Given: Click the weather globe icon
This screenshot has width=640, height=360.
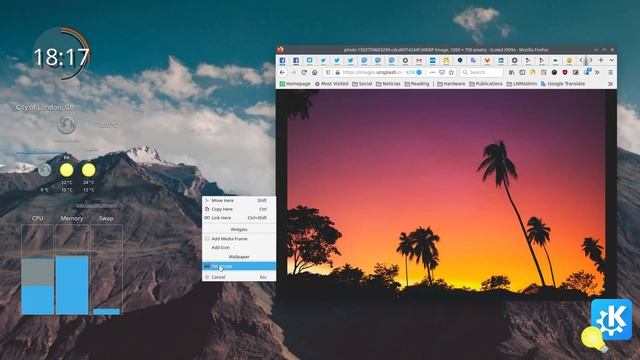Looking at the screenshot, I should click(x=67, y=125).
